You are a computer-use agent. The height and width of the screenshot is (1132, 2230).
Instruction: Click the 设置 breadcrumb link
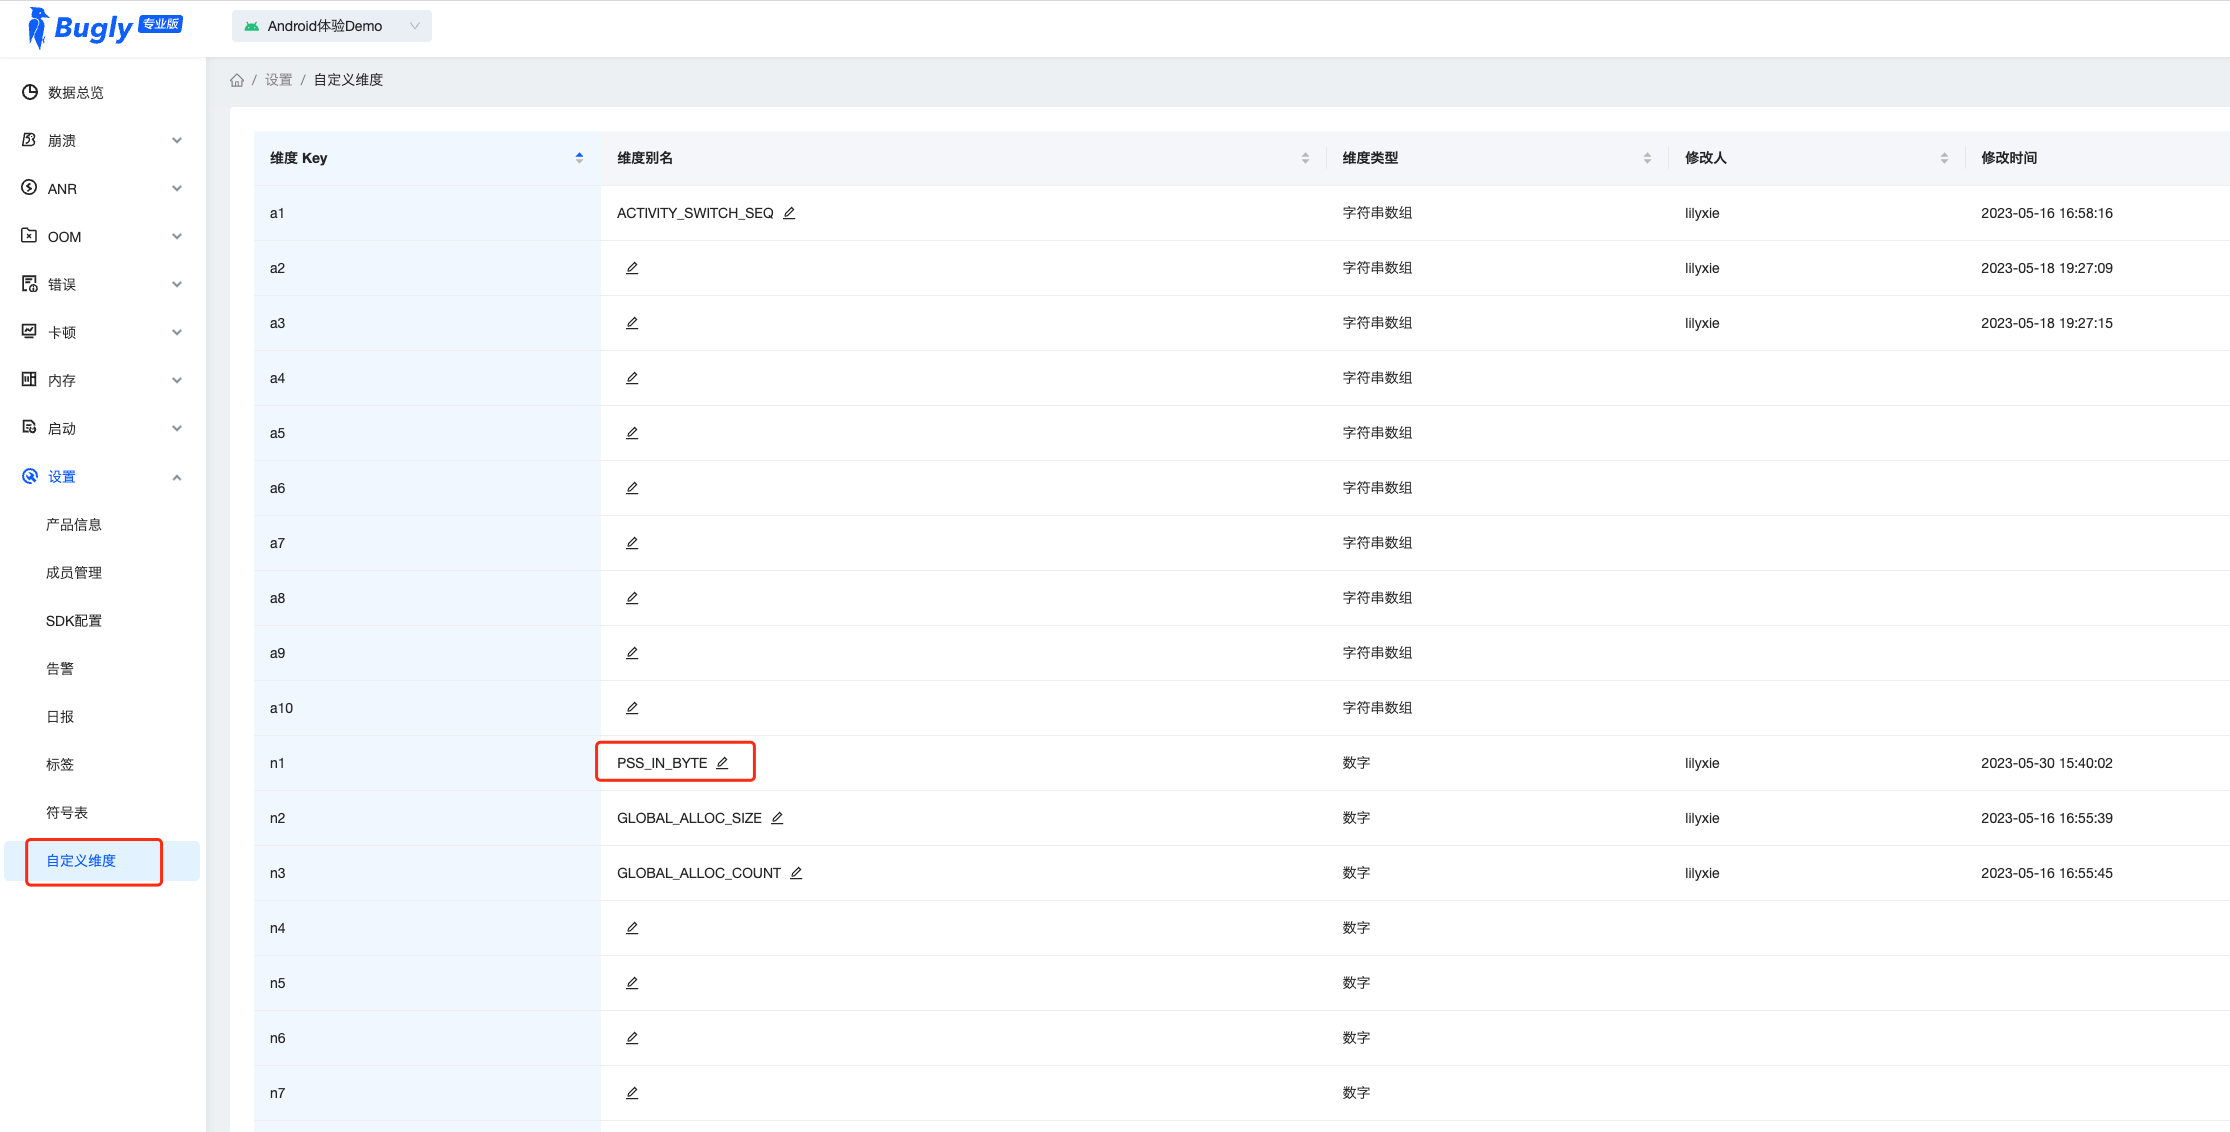click(x=278, y=80)
